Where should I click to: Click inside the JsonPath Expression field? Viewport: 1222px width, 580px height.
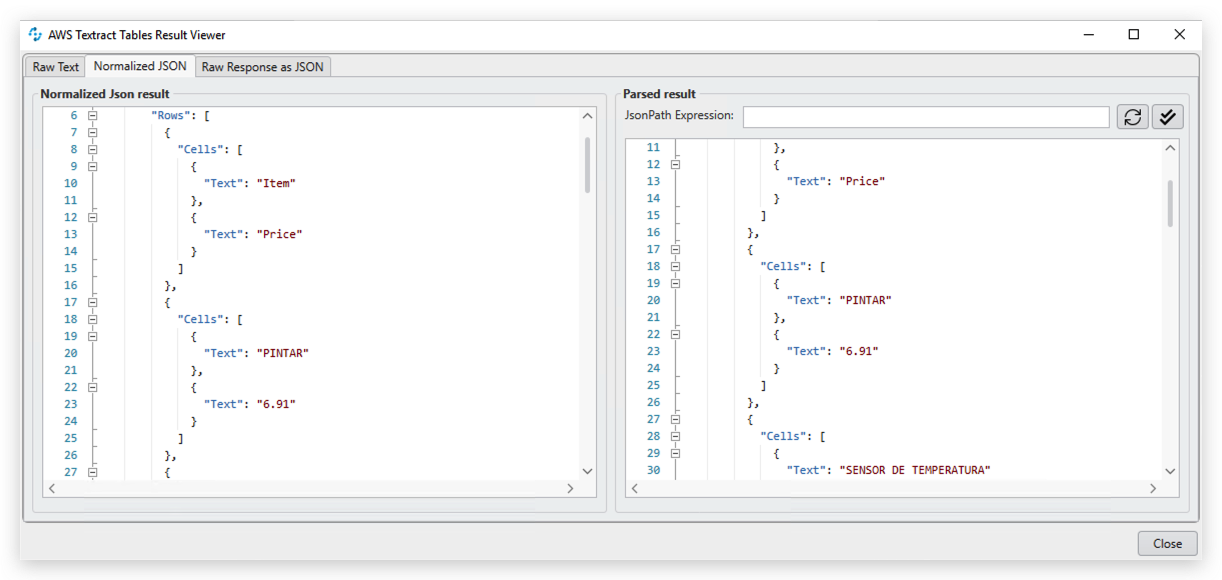point(925,116)
